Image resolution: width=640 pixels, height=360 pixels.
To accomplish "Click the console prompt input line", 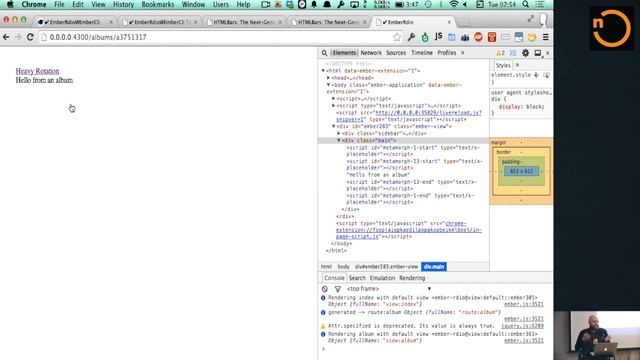I will 435,349.
